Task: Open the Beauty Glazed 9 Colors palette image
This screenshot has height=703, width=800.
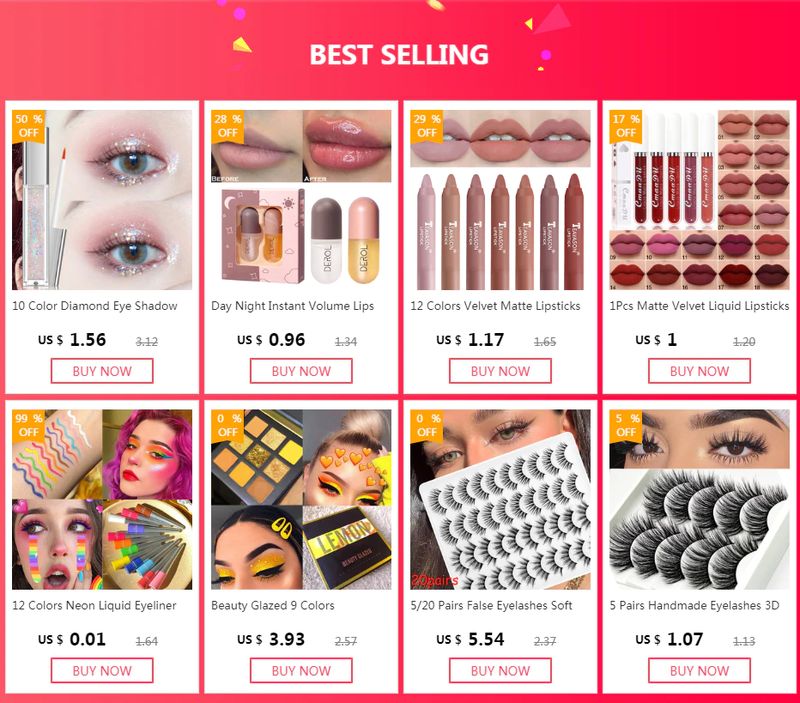Action: tap(301, 499)
